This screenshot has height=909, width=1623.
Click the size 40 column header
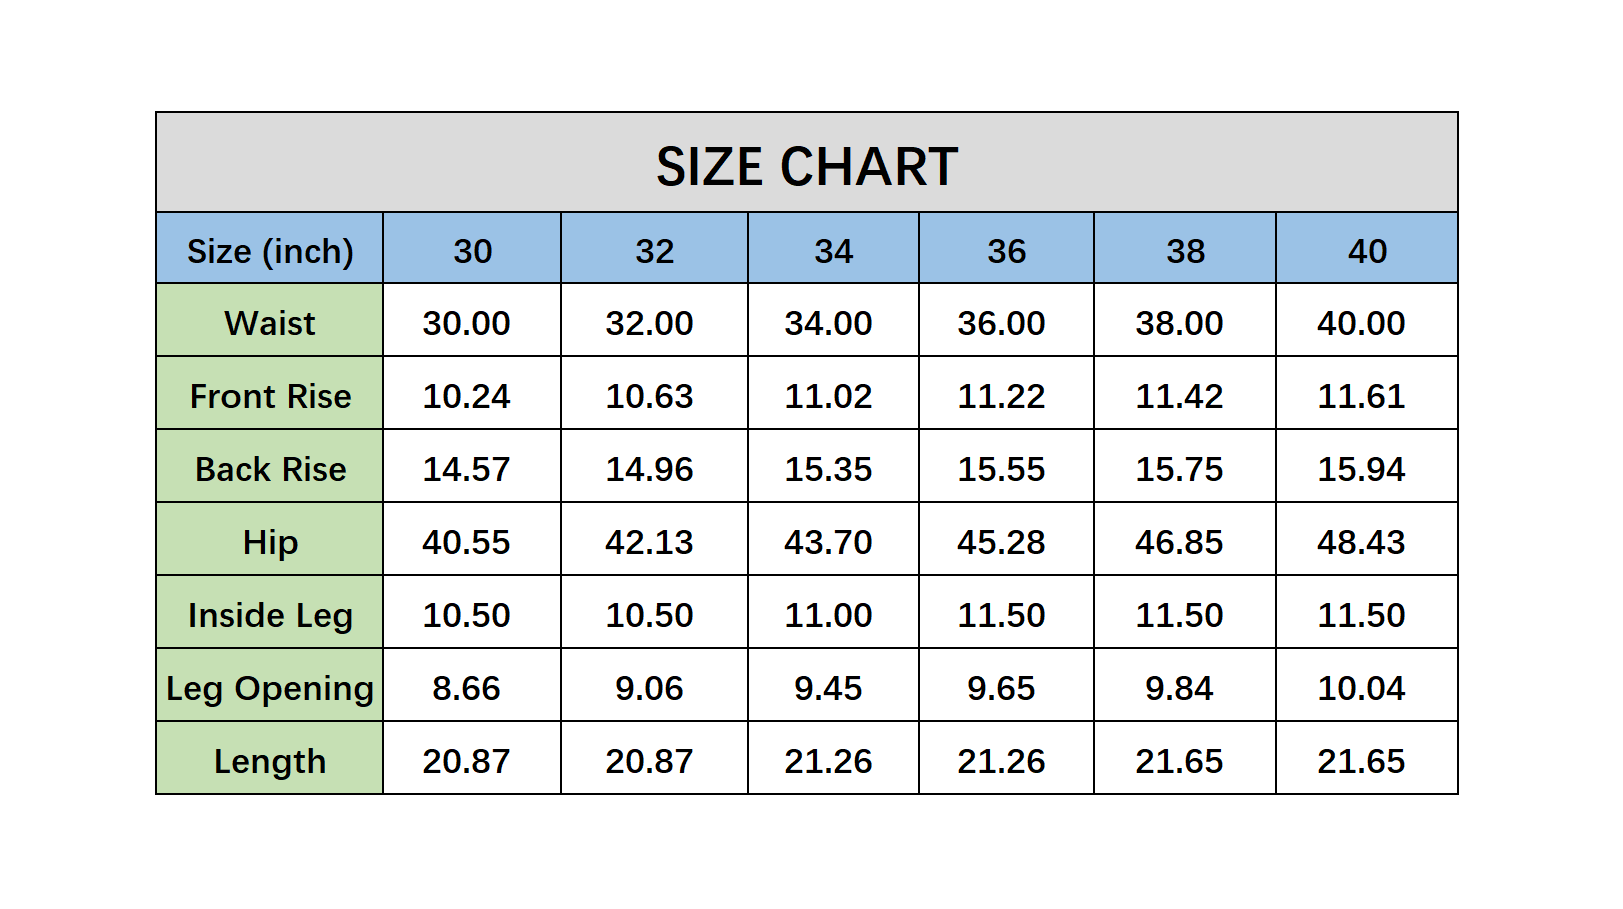click(1366, 251)
